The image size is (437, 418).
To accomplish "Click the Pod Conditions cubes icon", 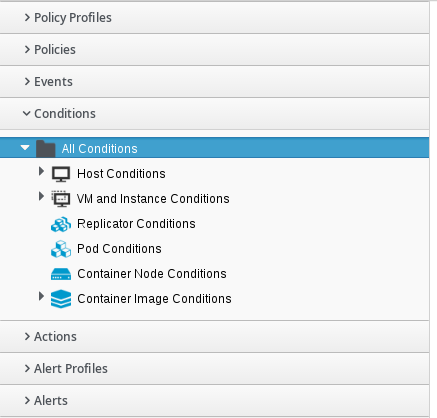I will click(61, 249).
